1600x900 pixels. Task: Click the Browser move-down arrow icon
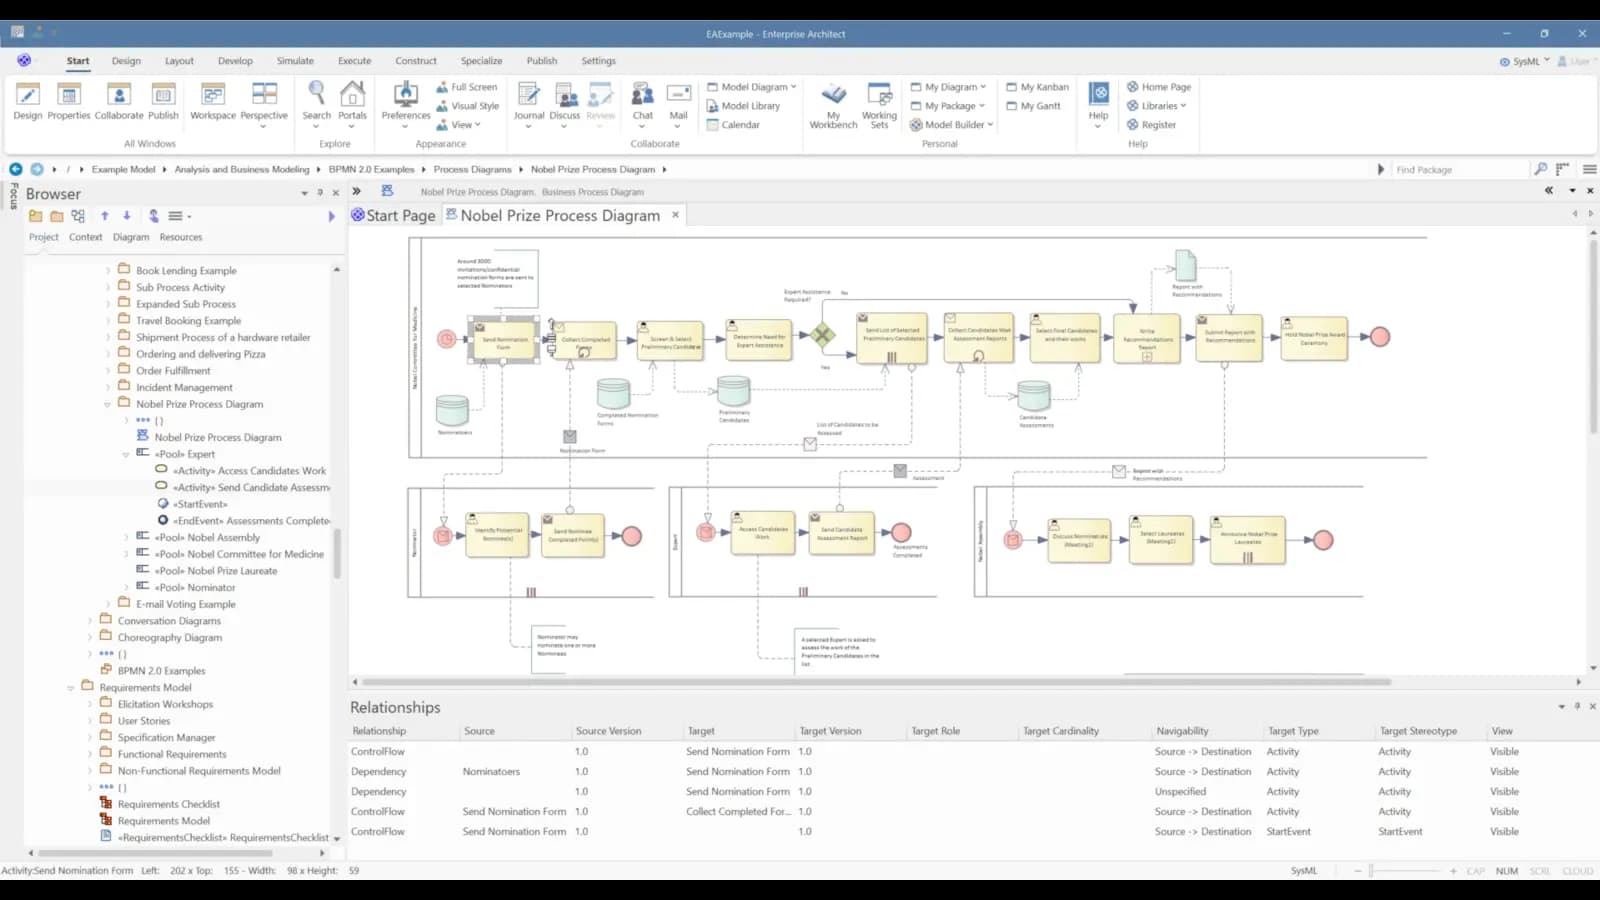click(127, 215)
